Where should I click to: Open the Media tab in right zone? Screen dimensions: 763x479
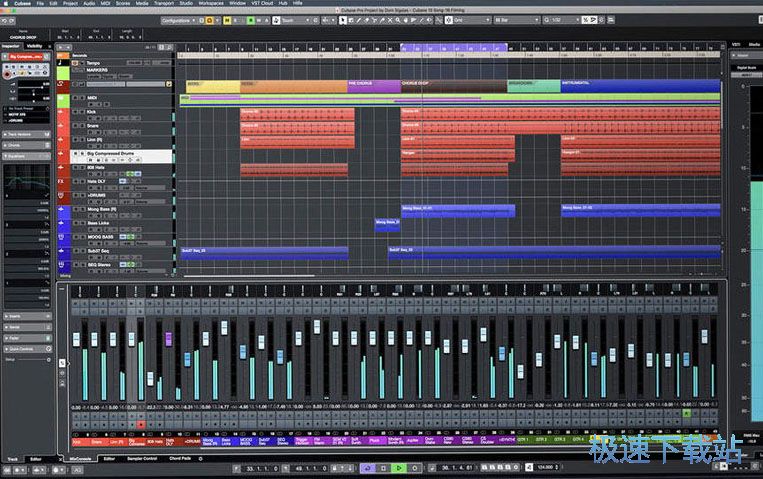pos(754,44)
